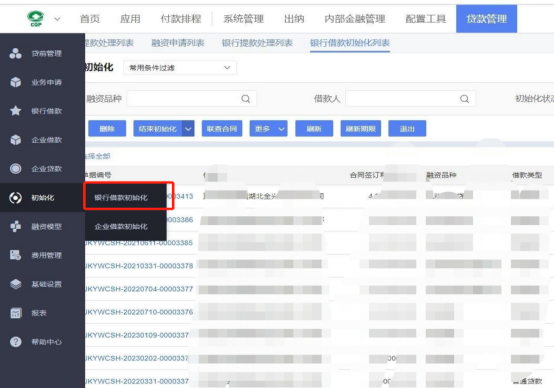Open the 基础设置 layers icon
Screen dimensions: 554x388
(x=16, y=284)
